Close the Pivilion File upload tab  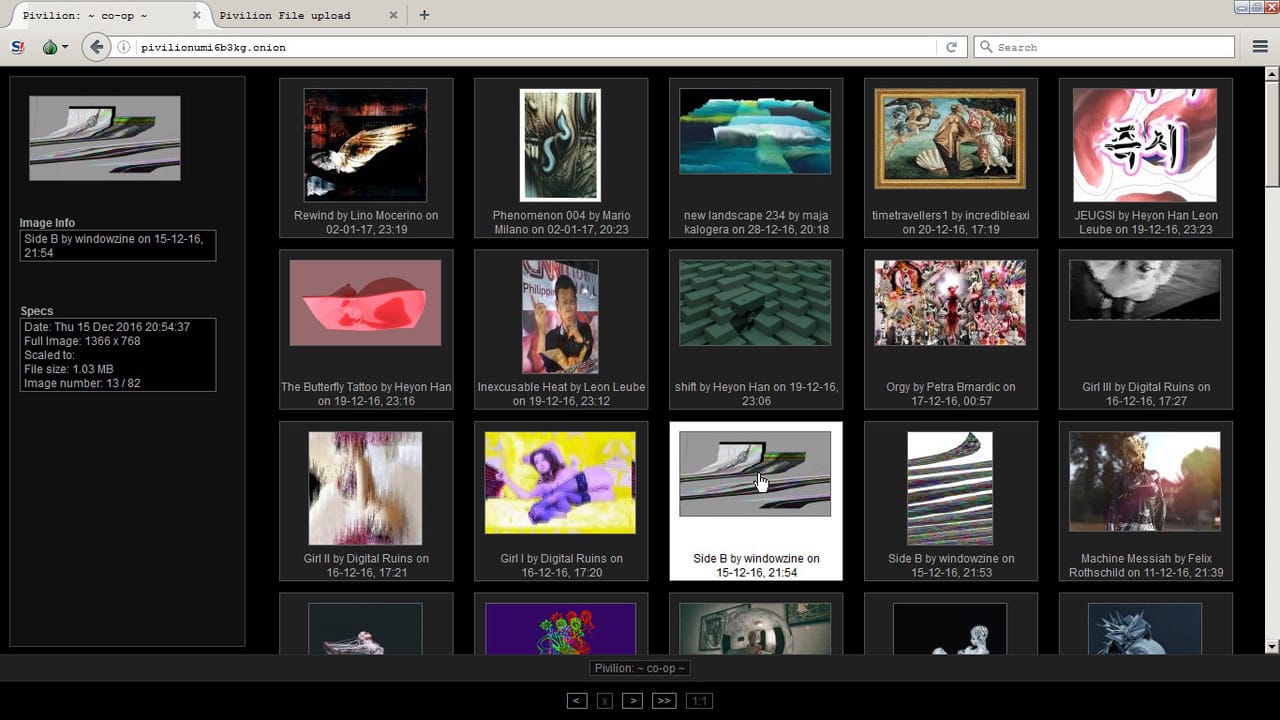(393, 15)
